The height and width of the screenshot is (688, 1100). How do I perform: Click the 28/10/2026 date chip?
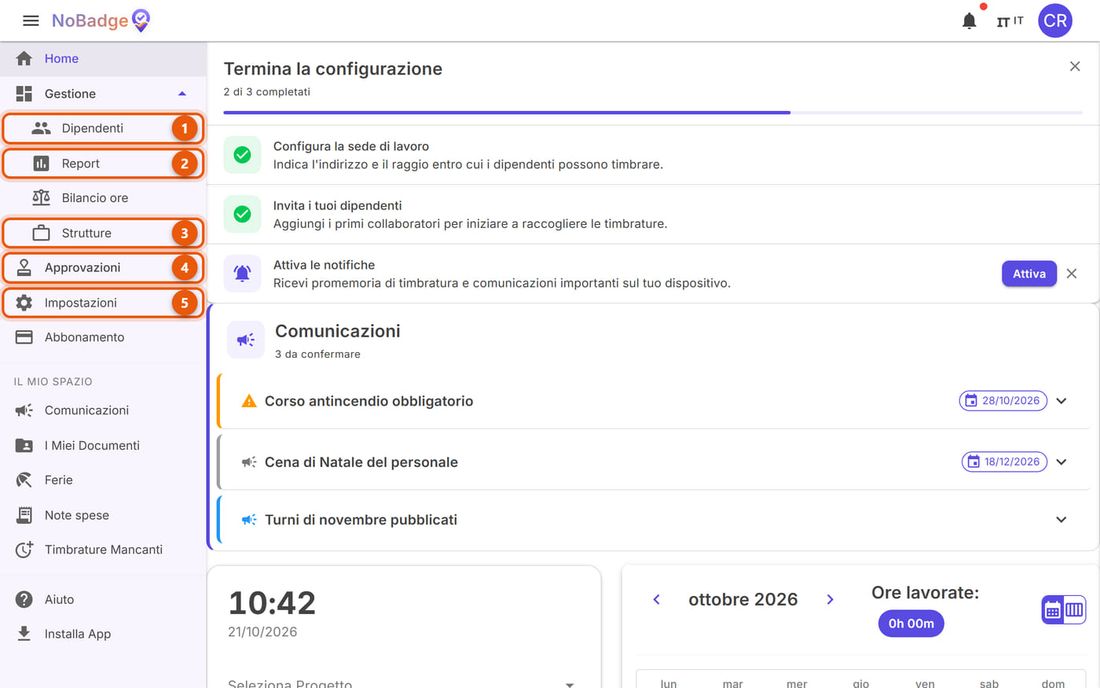click(1003, 400)
